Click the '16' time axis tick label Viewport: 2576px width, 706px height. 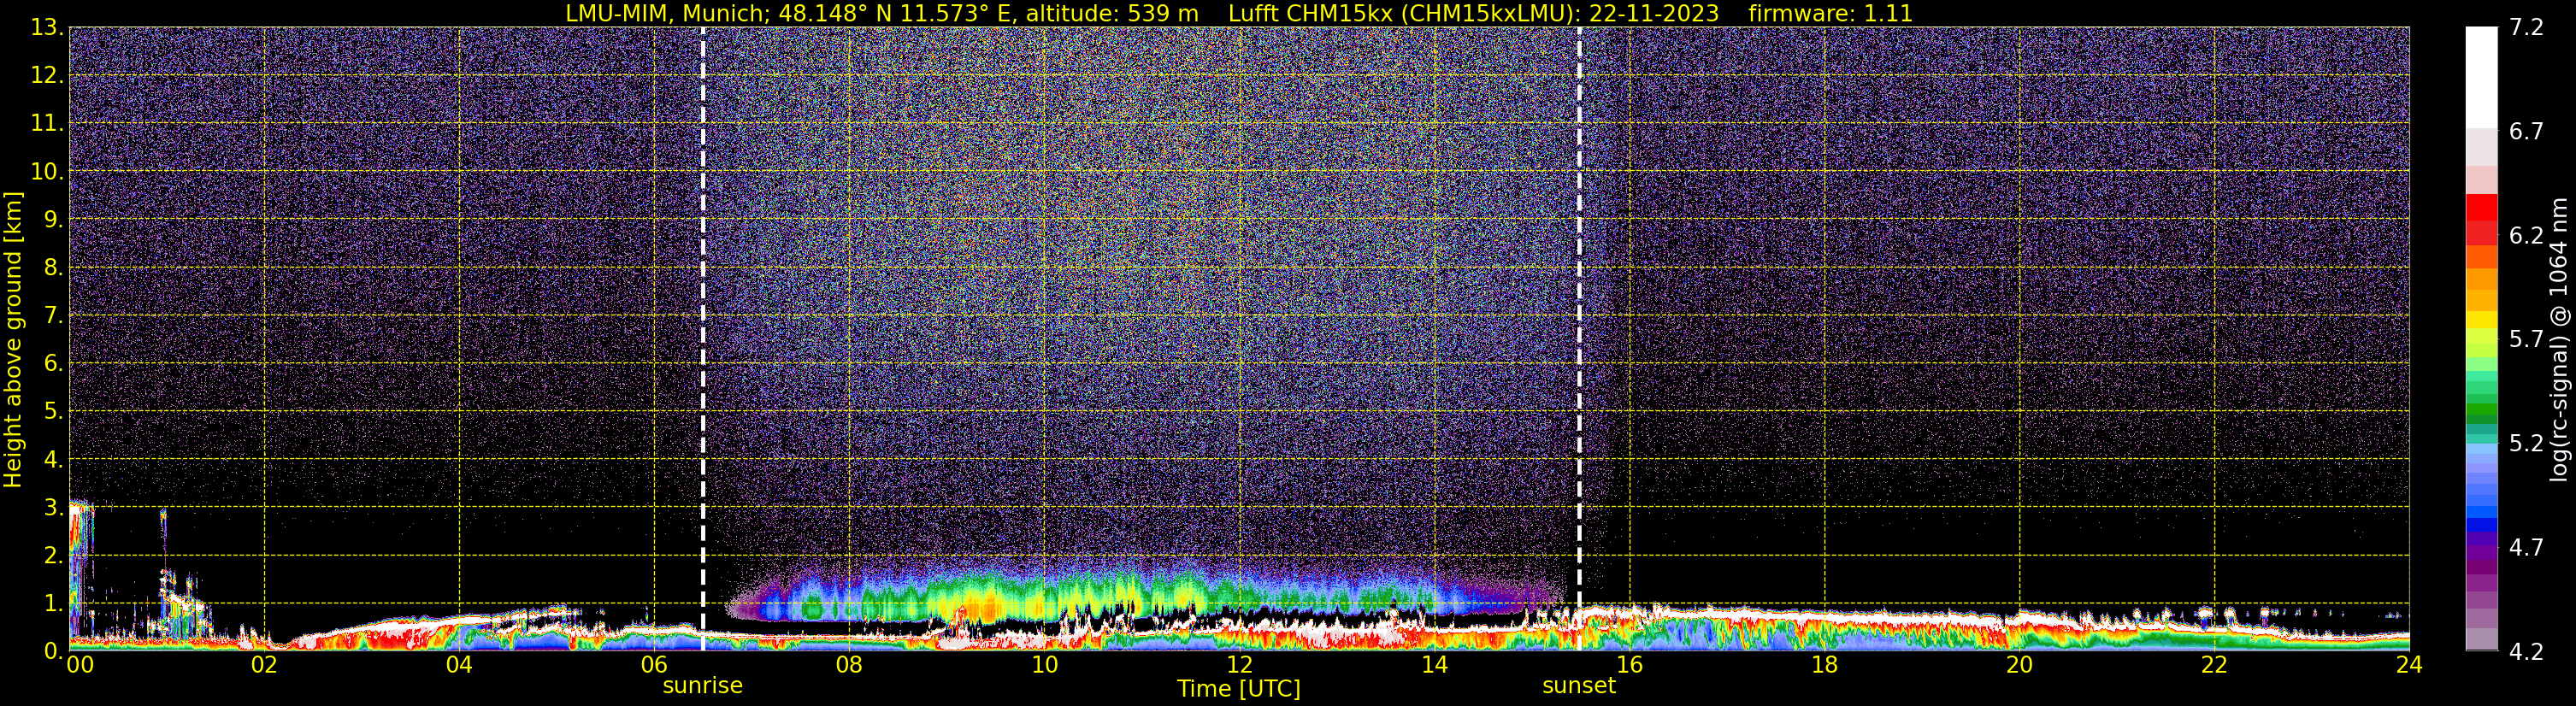(1629, 665)
